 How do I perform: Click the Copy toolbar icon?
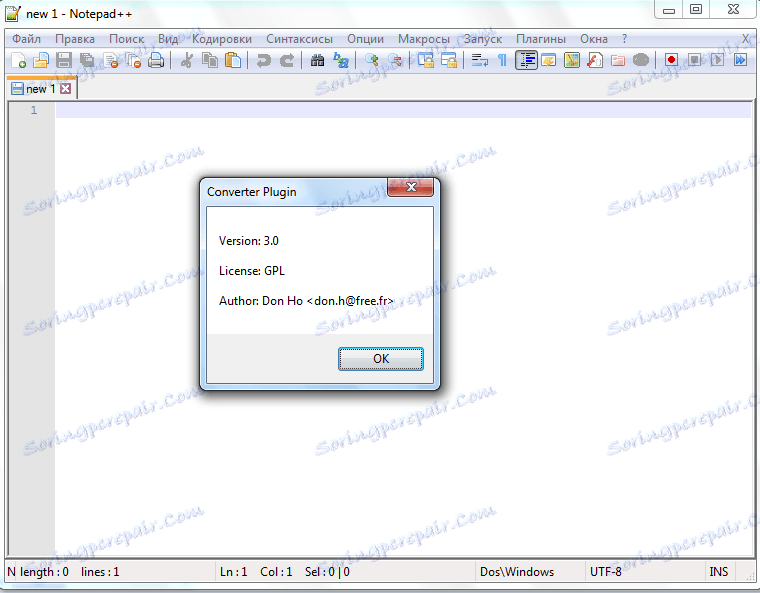210,61
